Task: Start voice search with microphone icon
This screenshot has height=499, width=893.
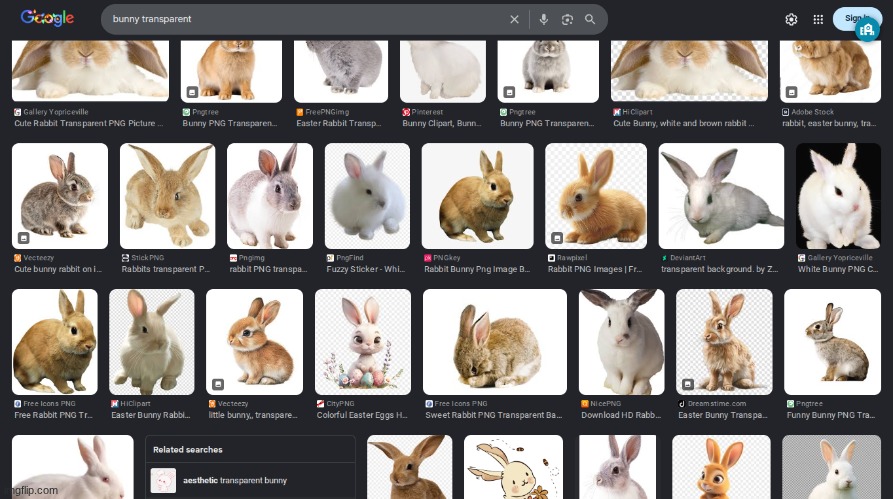Action: pos(544,19)
